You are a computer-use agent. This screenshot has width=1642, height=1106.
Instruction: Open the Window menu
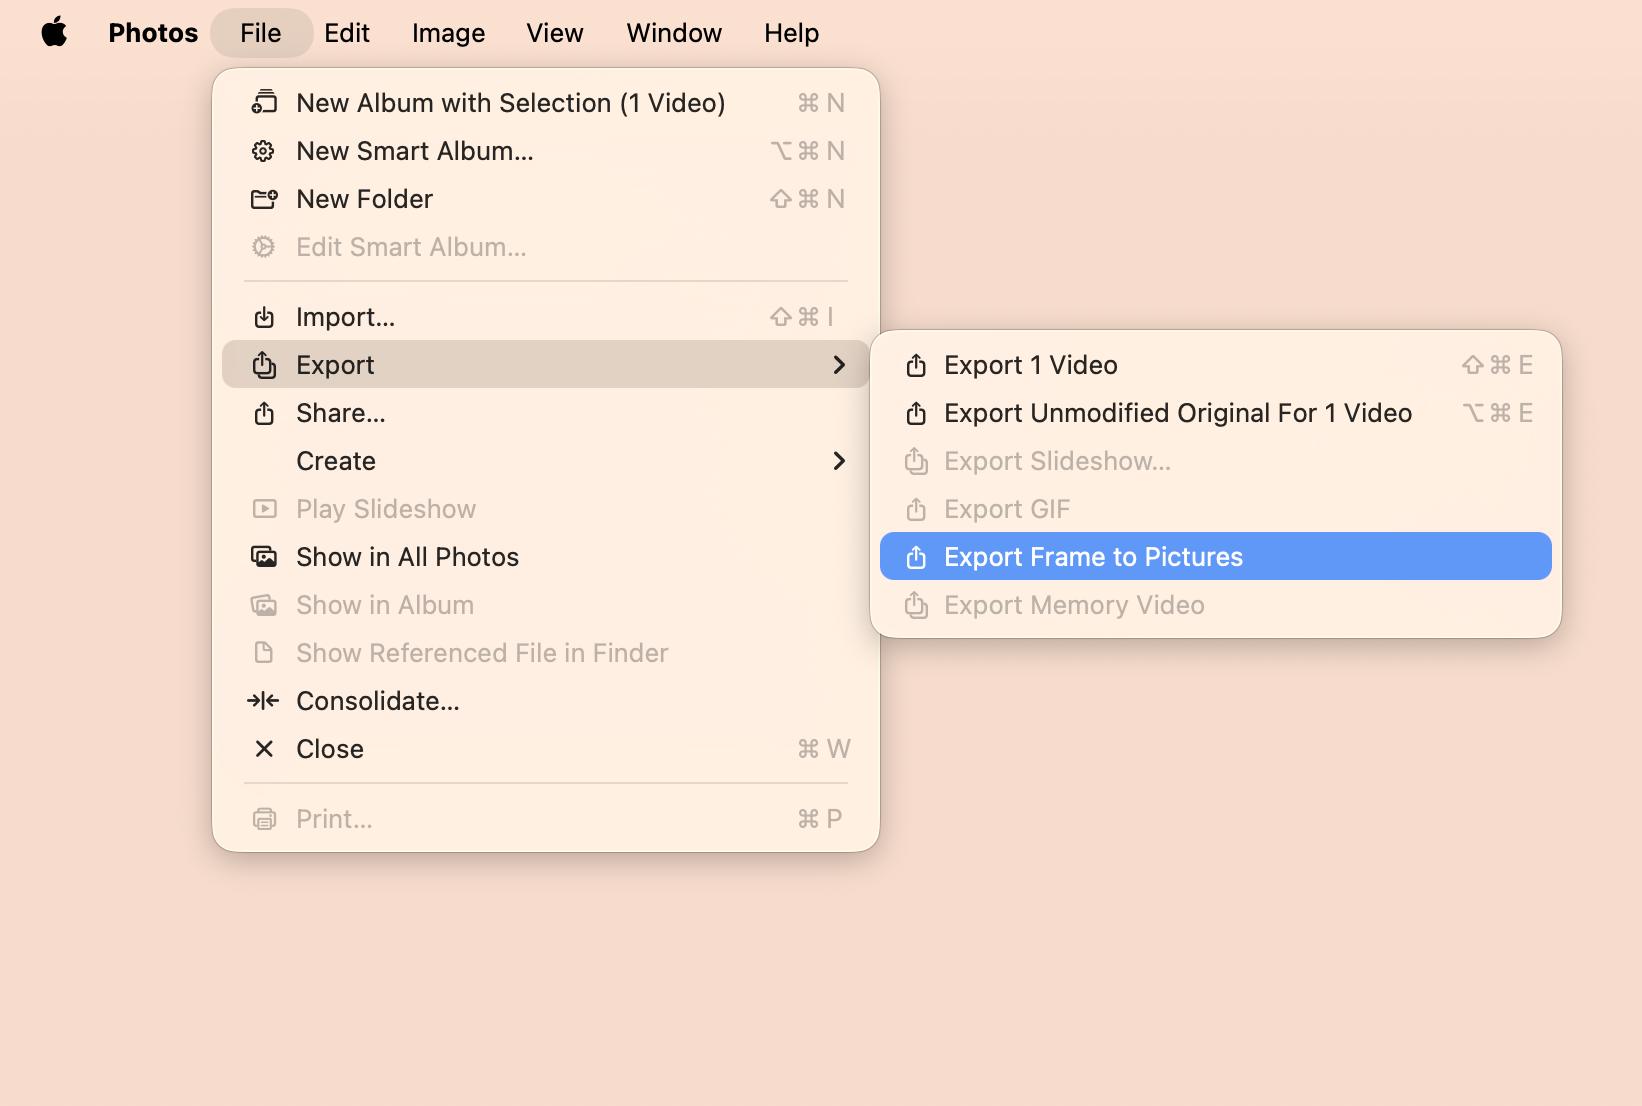[674, 33]
